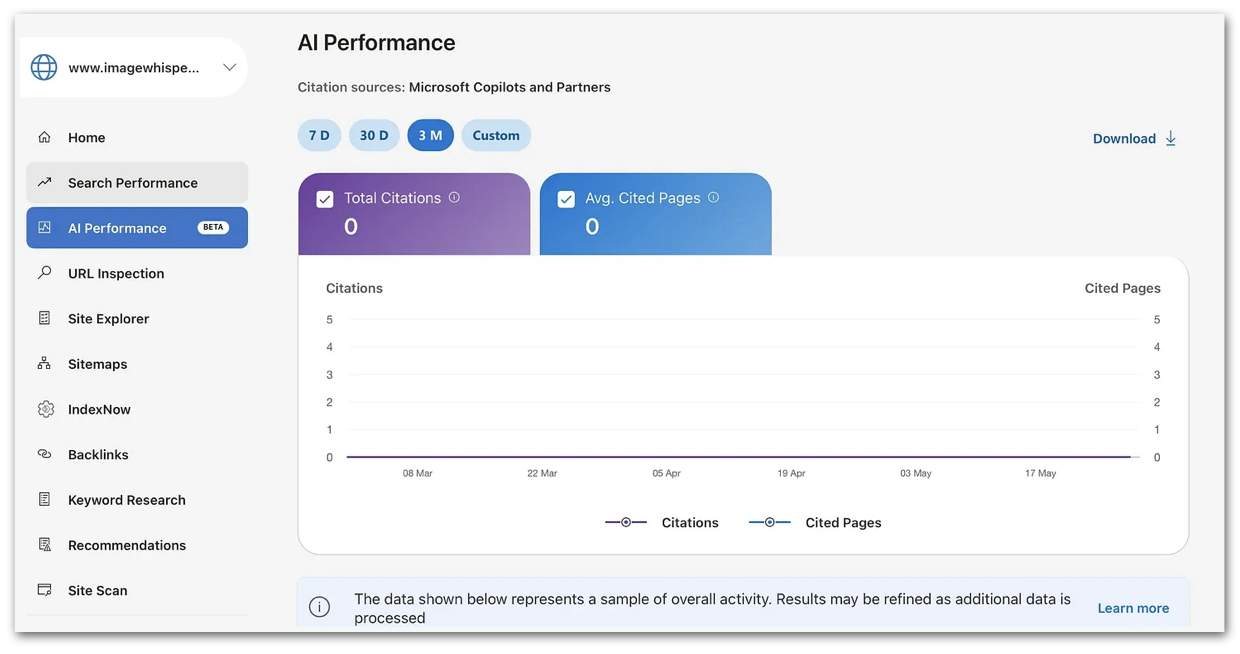The height and width of the screenshot is (654, 1240).
Task: Click the Search Performance trend arrow icon
Action: click(44, 182)
